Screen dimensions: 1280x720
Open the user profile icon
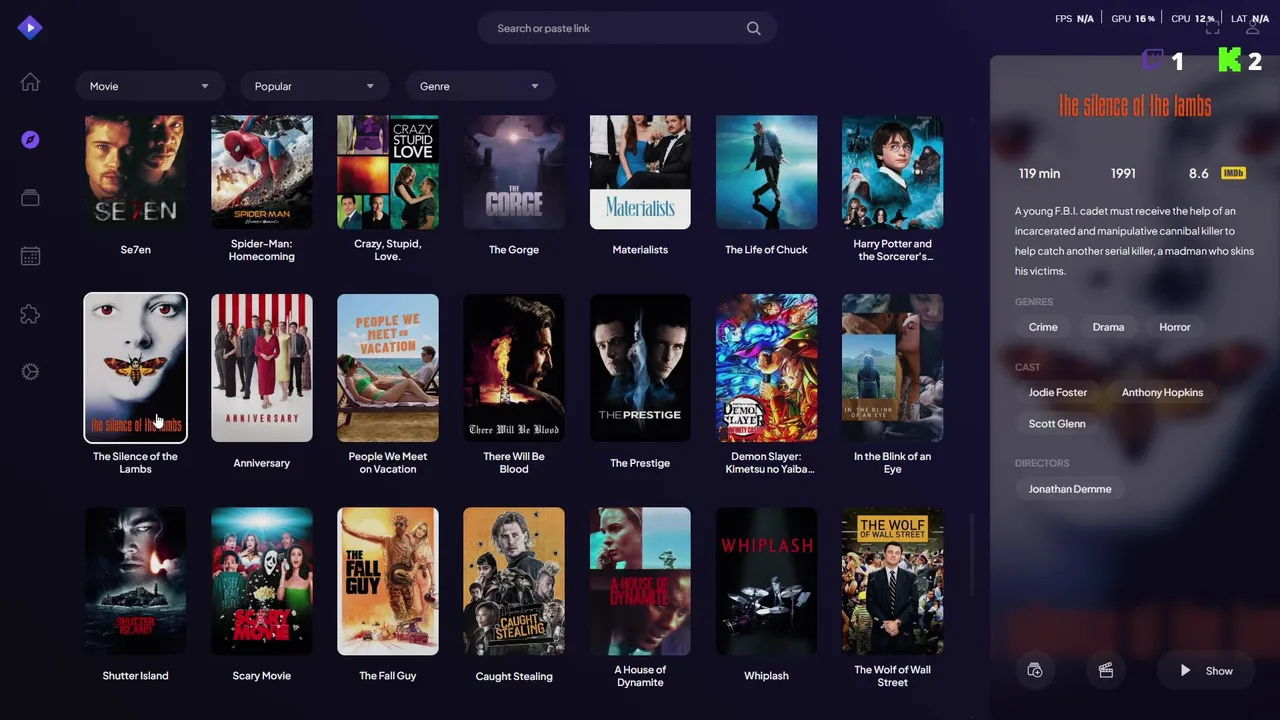click(1252, 28)
